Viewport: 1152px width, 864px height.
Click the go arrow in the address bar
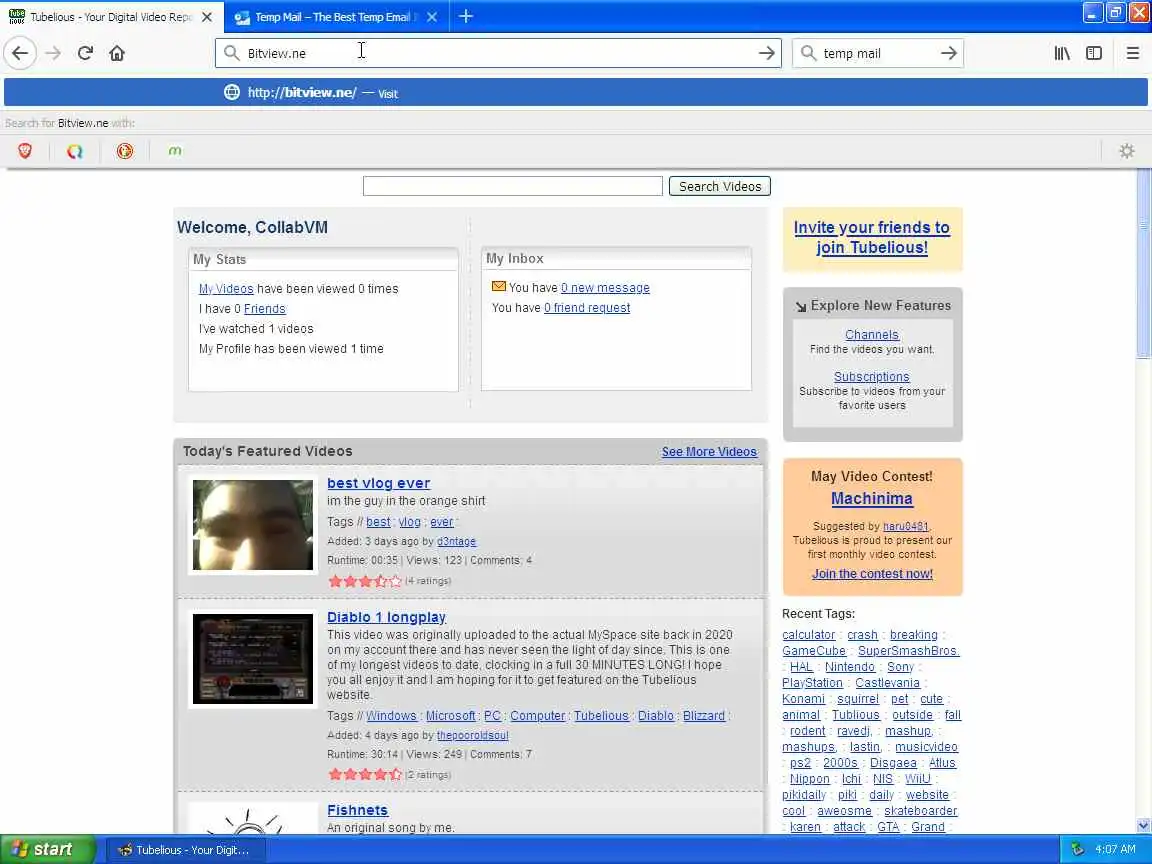766,53
